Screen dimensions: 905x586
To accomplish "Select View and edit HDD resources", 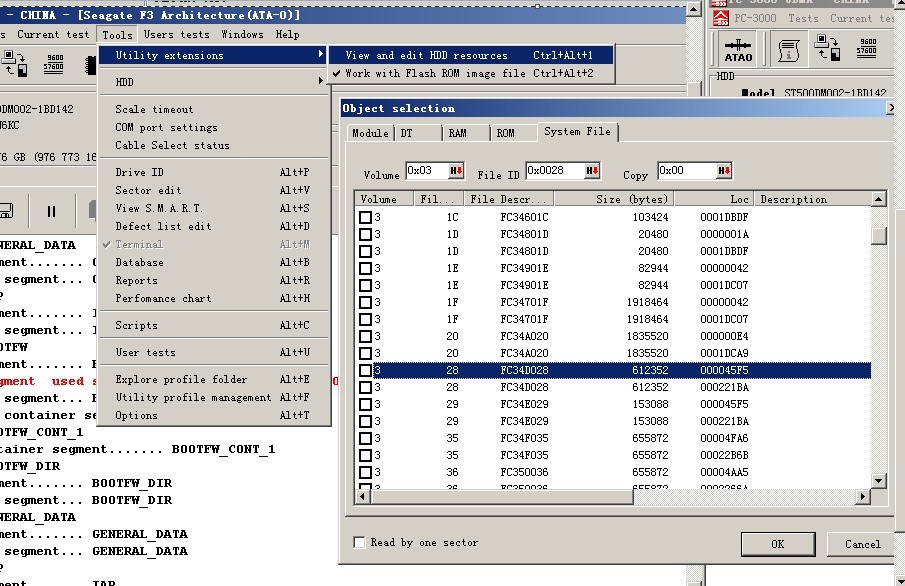I will click(470, 55).
